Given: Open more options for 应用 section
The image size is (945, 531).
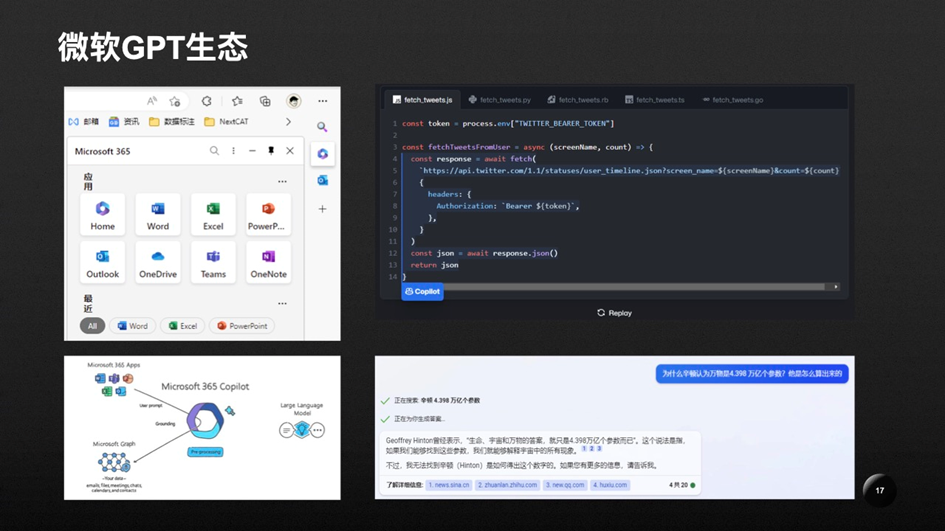Looking at the screenshot, I should tap(282, 181).
